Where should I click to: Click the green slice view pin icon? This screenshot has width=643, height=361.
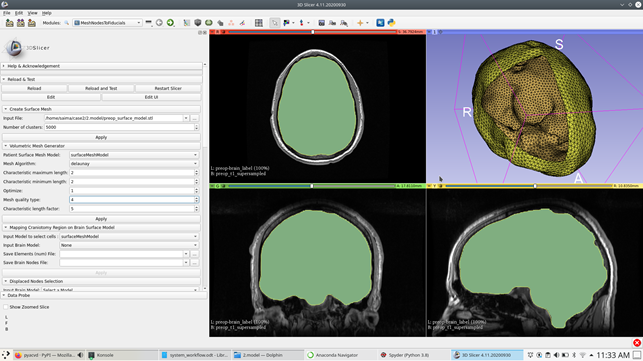[212, 186]
